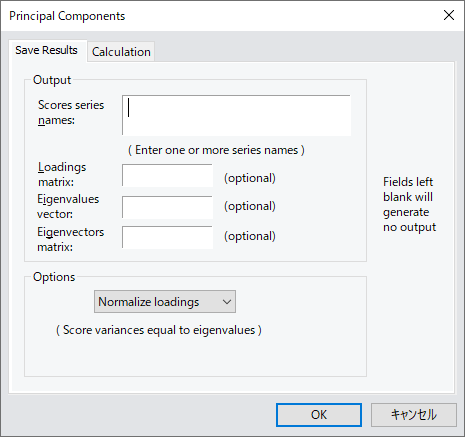Viewport: 465px width, 437px height.
Task: Switch to the Calculation tab
Action: tap(121, 52)
